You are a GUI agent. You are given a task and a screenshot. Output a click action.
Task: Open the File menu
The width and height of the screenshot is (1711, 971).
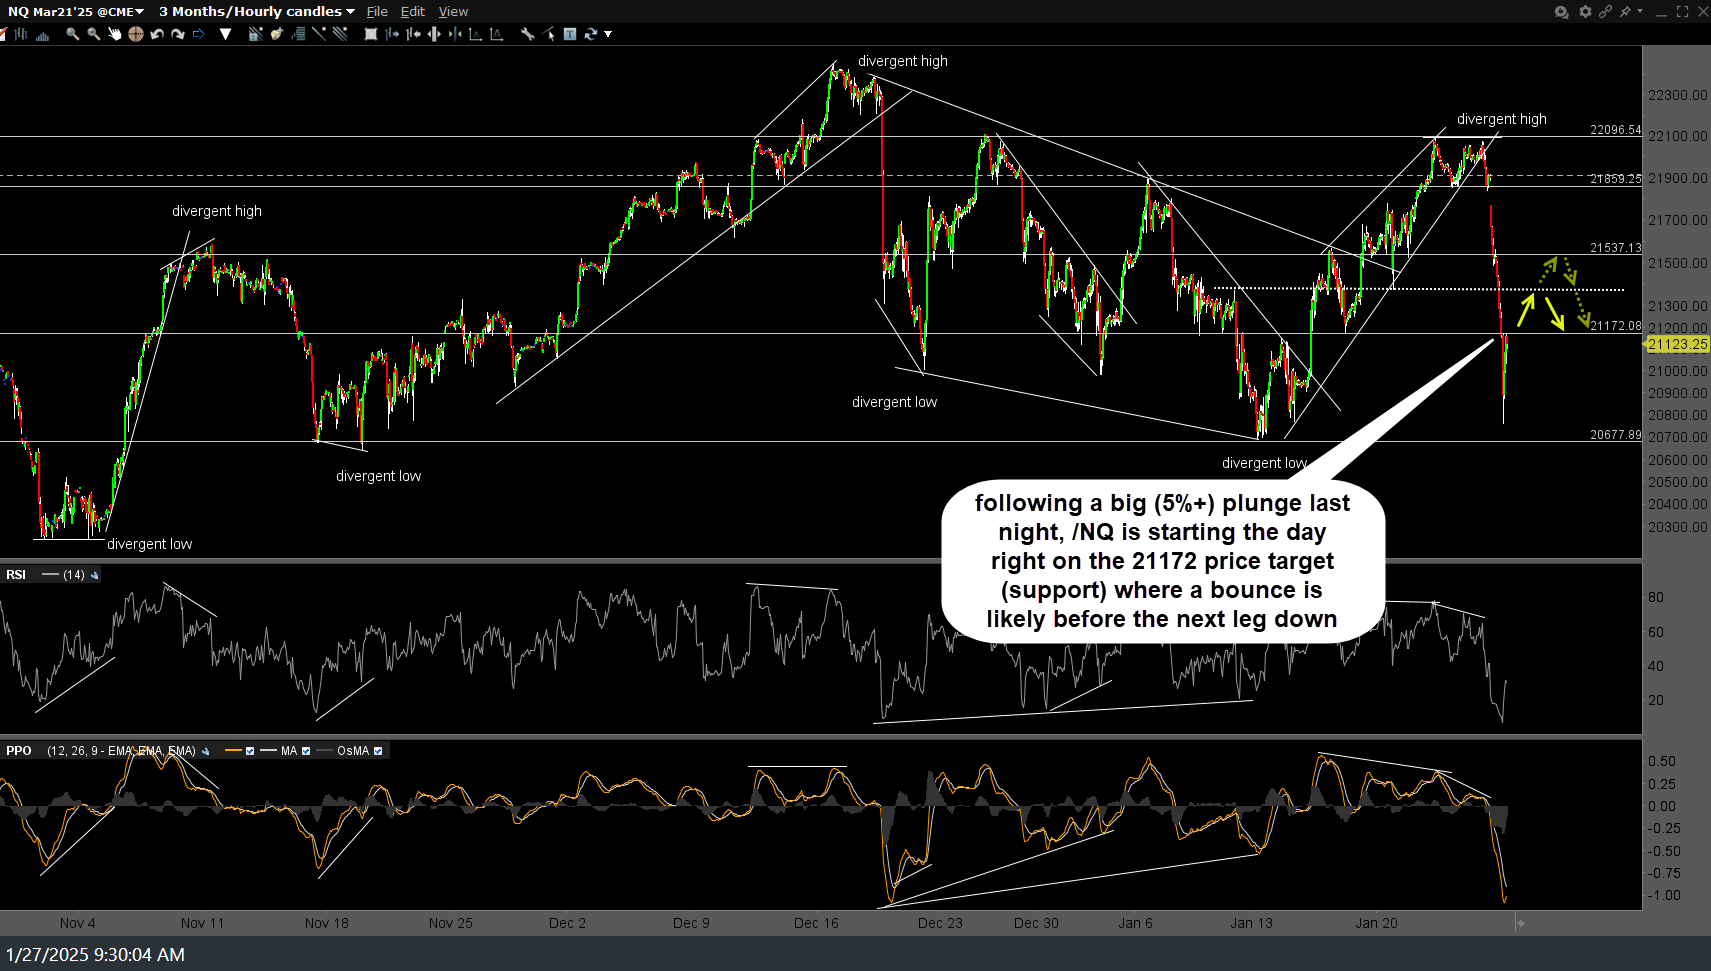(377, 11)
